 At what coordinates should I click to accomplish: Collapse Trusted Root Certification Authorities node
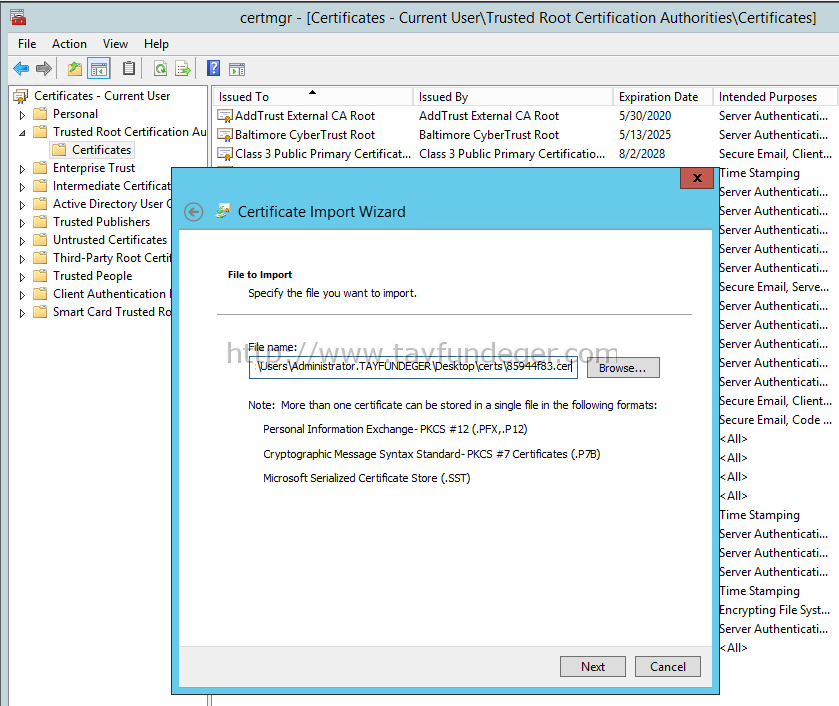coord(22,132)
